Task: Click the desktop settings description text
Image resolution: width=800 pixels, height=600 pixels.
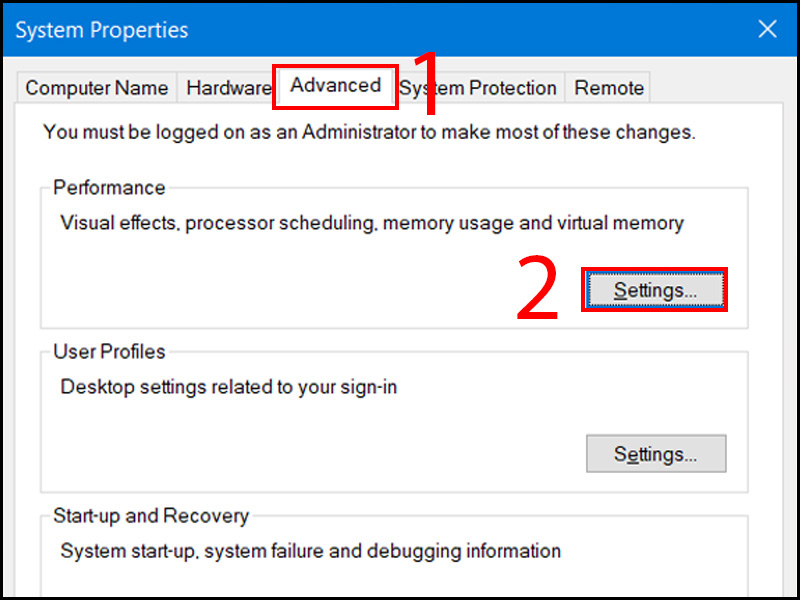Action: point(229,386)
